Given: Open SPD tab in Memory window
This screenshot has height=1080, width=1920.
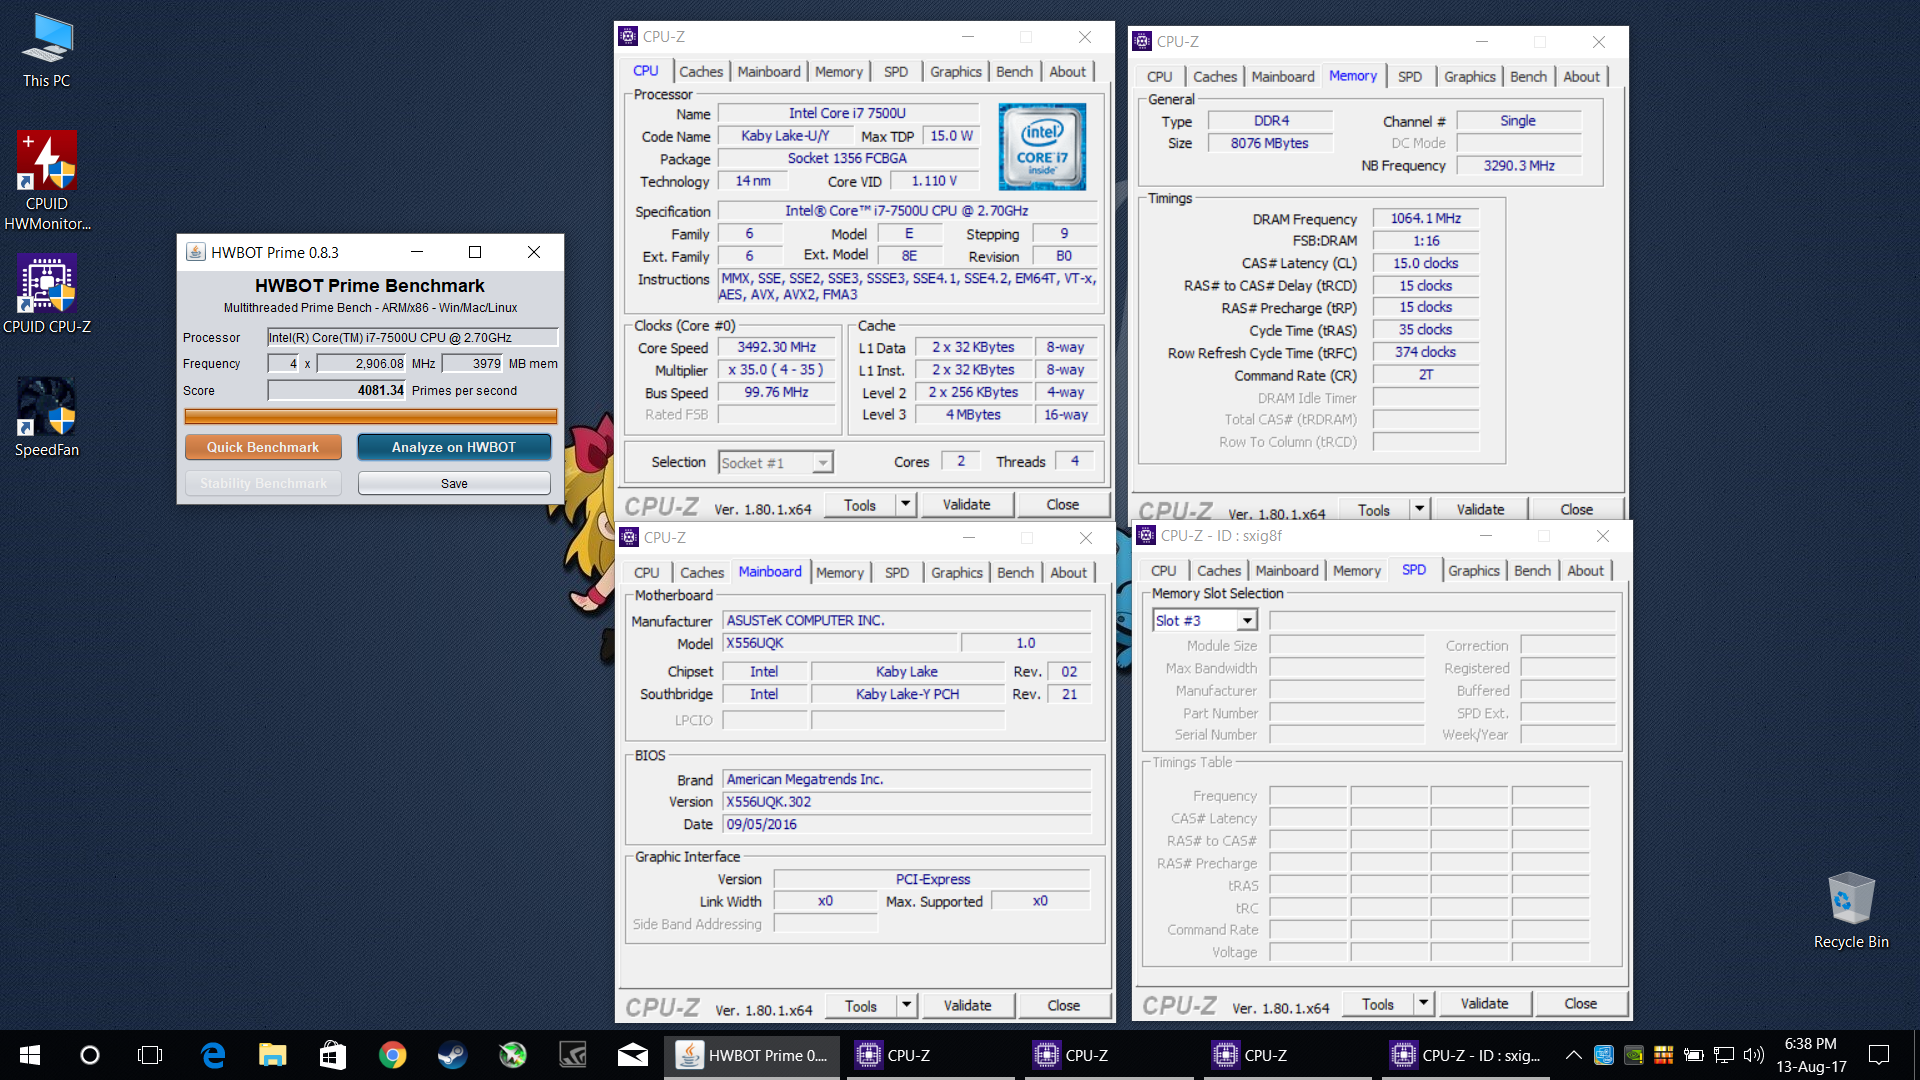Looking at the screenshot, I should (x=1409, y=77).
